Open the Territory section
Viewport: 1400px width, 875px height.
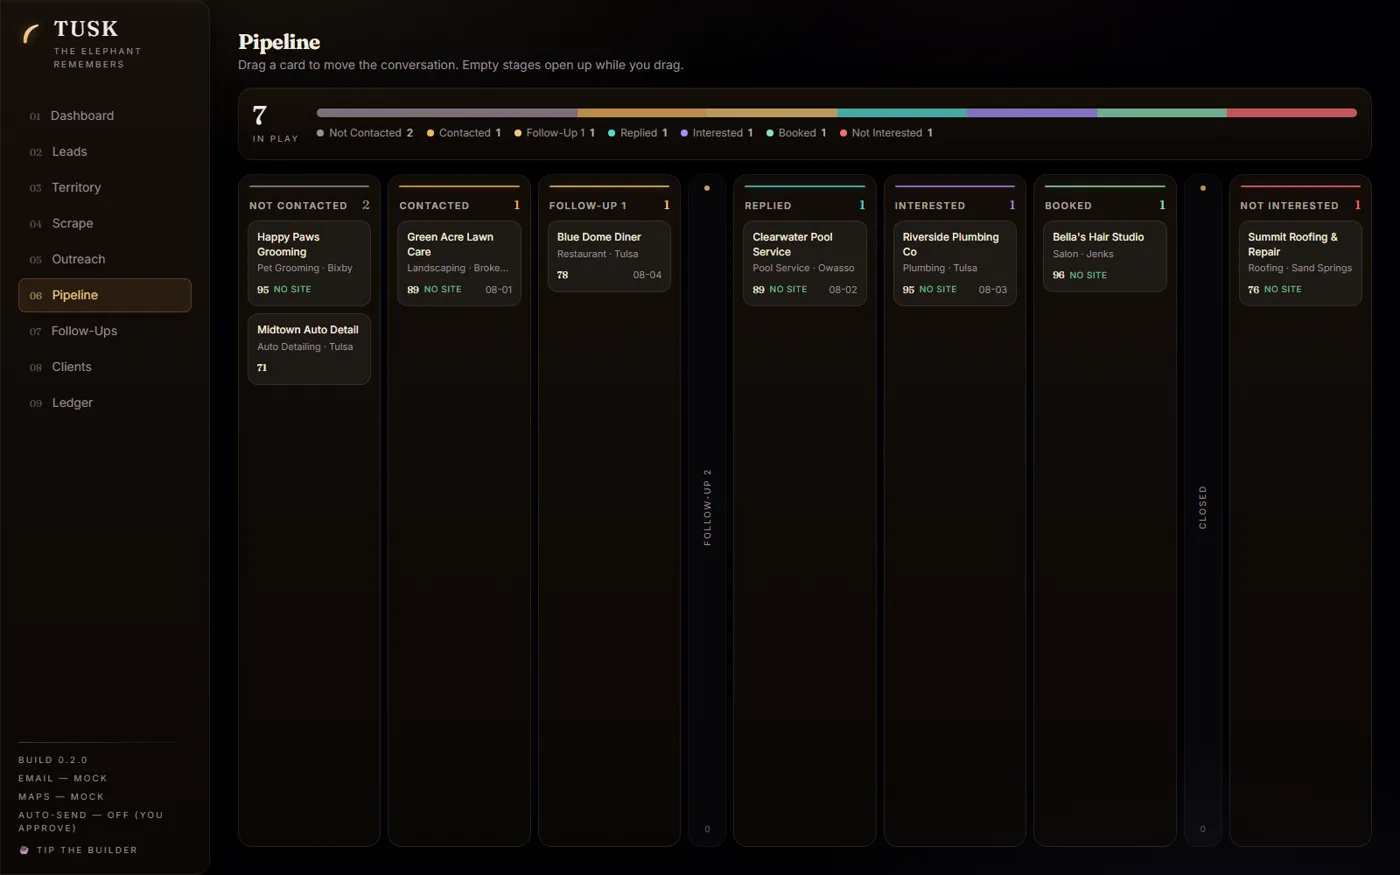[x=104, y=188]
